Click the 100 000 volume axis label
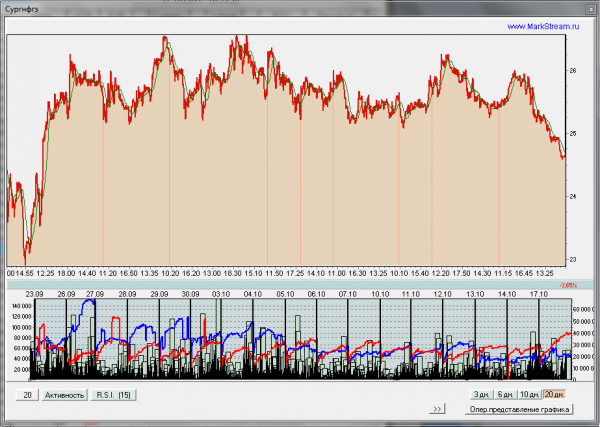This screenshot has width=600, height=427. pyautogui.click(x=22, y=328)
